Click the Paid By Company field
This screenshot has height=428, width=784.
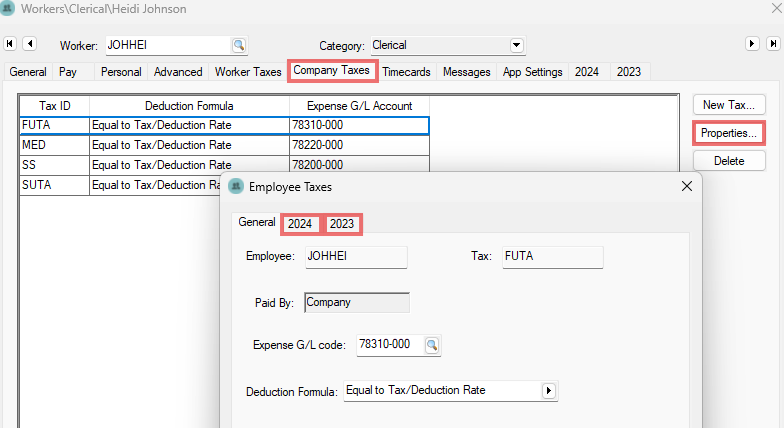click(x=356, y=302)
